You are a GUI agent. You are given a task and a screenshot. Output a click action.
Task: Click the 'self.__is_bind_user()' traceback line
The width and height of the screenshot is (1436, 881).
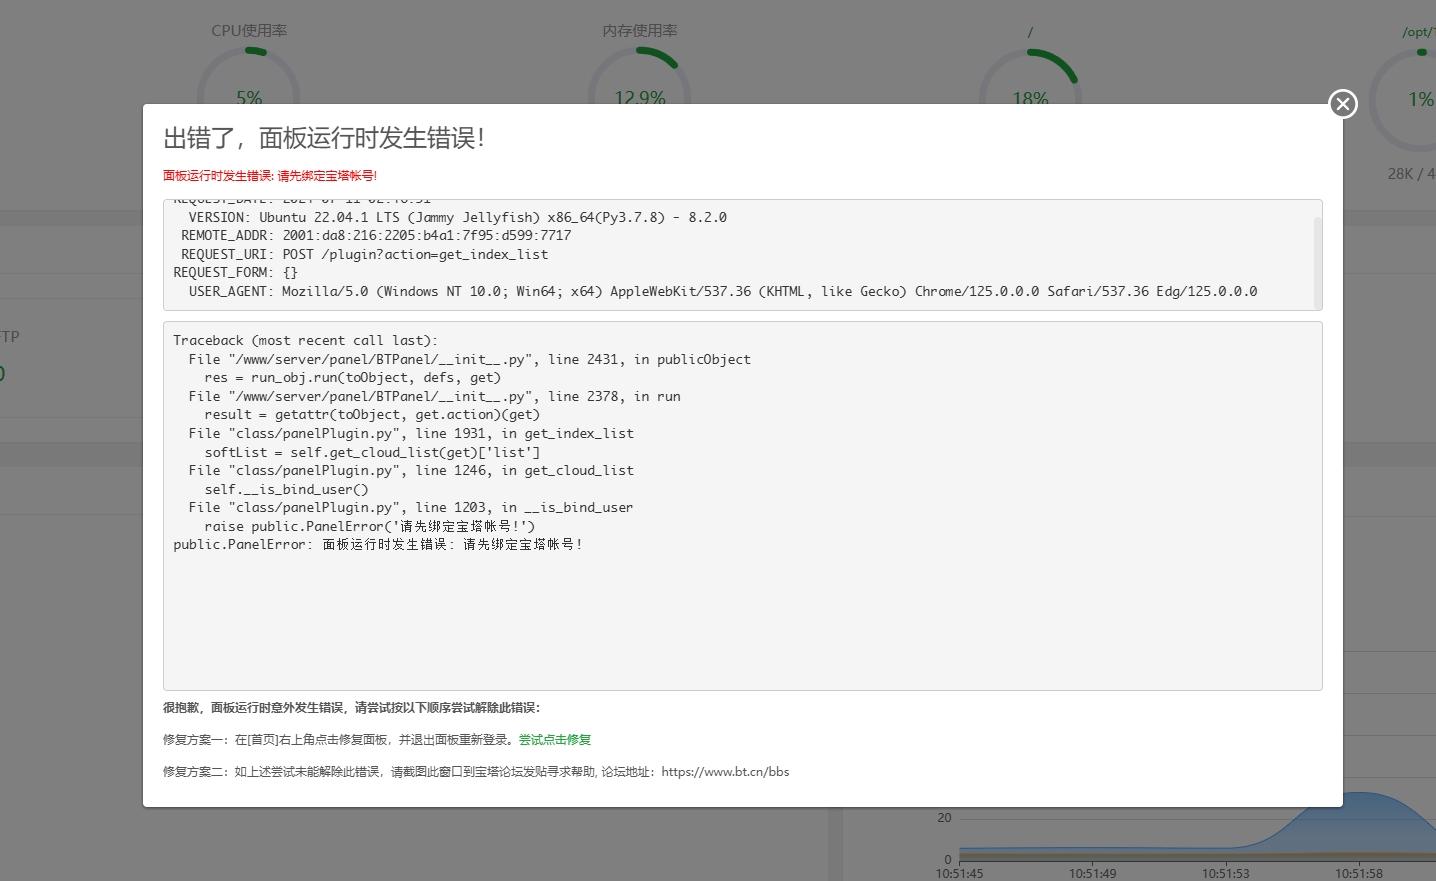287,489
